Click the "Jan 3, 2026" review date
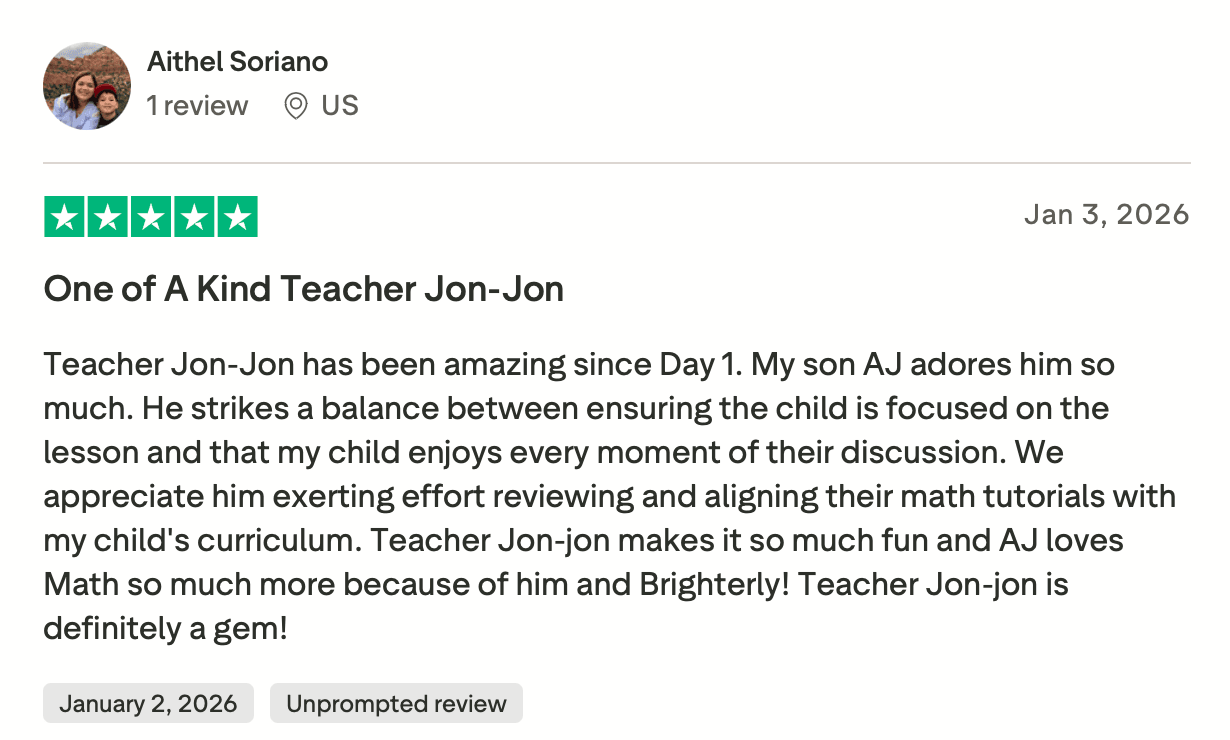This screenshot has height=740, width=1230. coord(1106,214)
